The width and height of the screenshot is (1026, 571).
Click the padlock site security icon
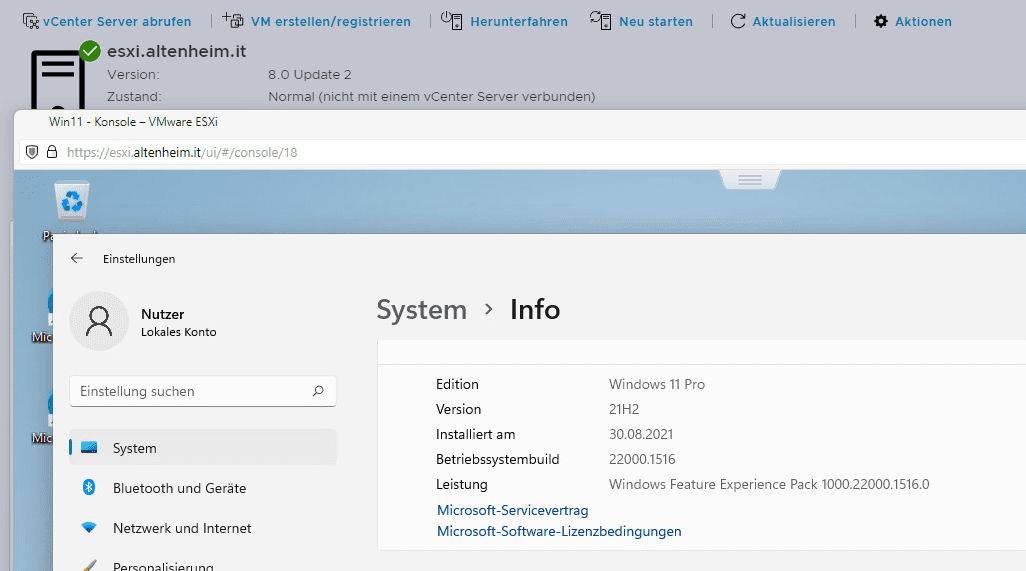[52, 152]
